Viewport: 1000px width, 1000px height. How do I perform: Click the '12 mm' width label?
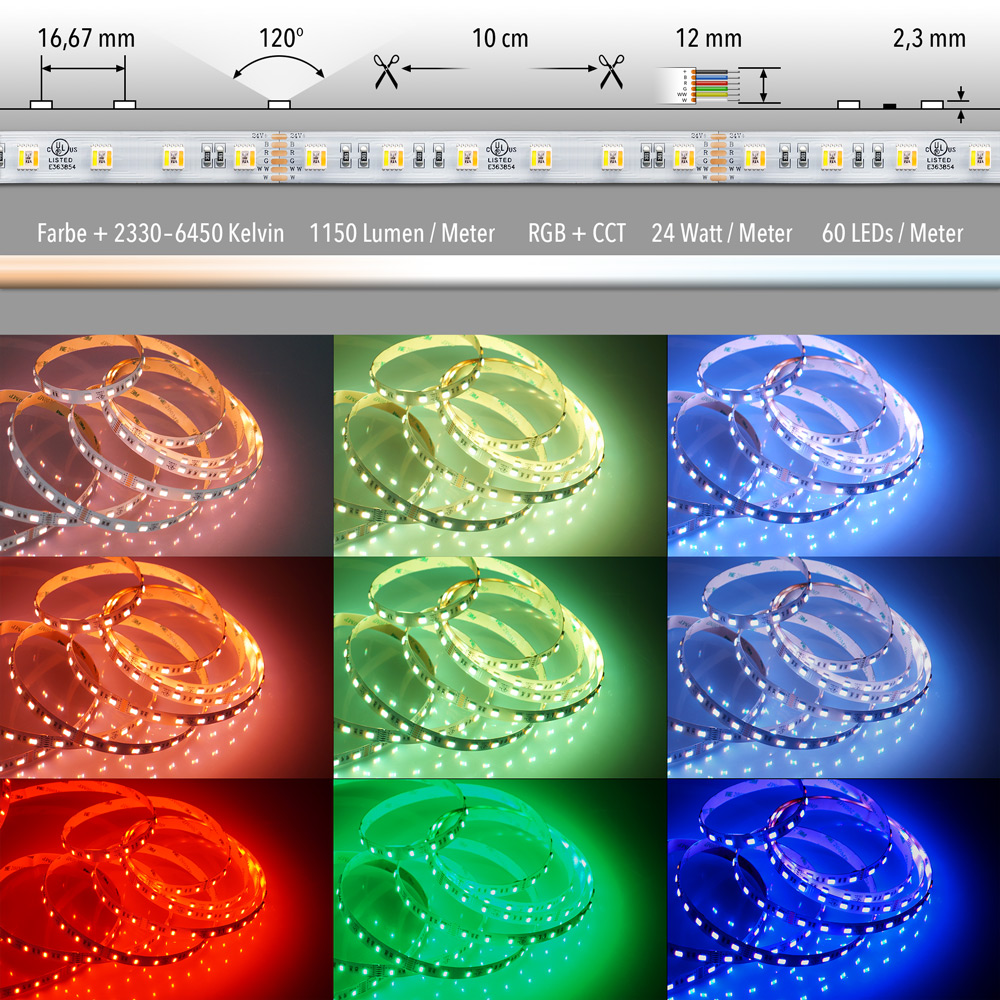point(708,40)
